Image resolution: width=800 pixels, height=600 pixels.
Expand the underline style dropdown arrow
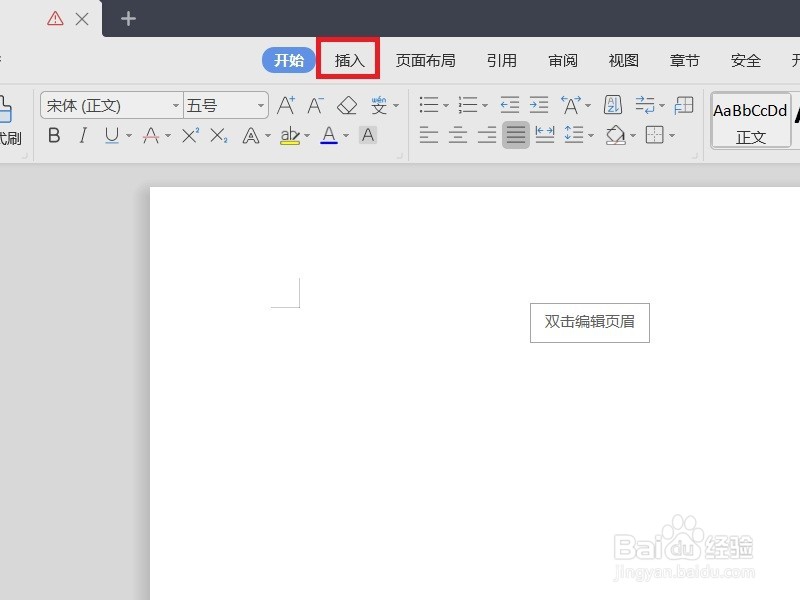pyautogui.click(x=129, y=136)
